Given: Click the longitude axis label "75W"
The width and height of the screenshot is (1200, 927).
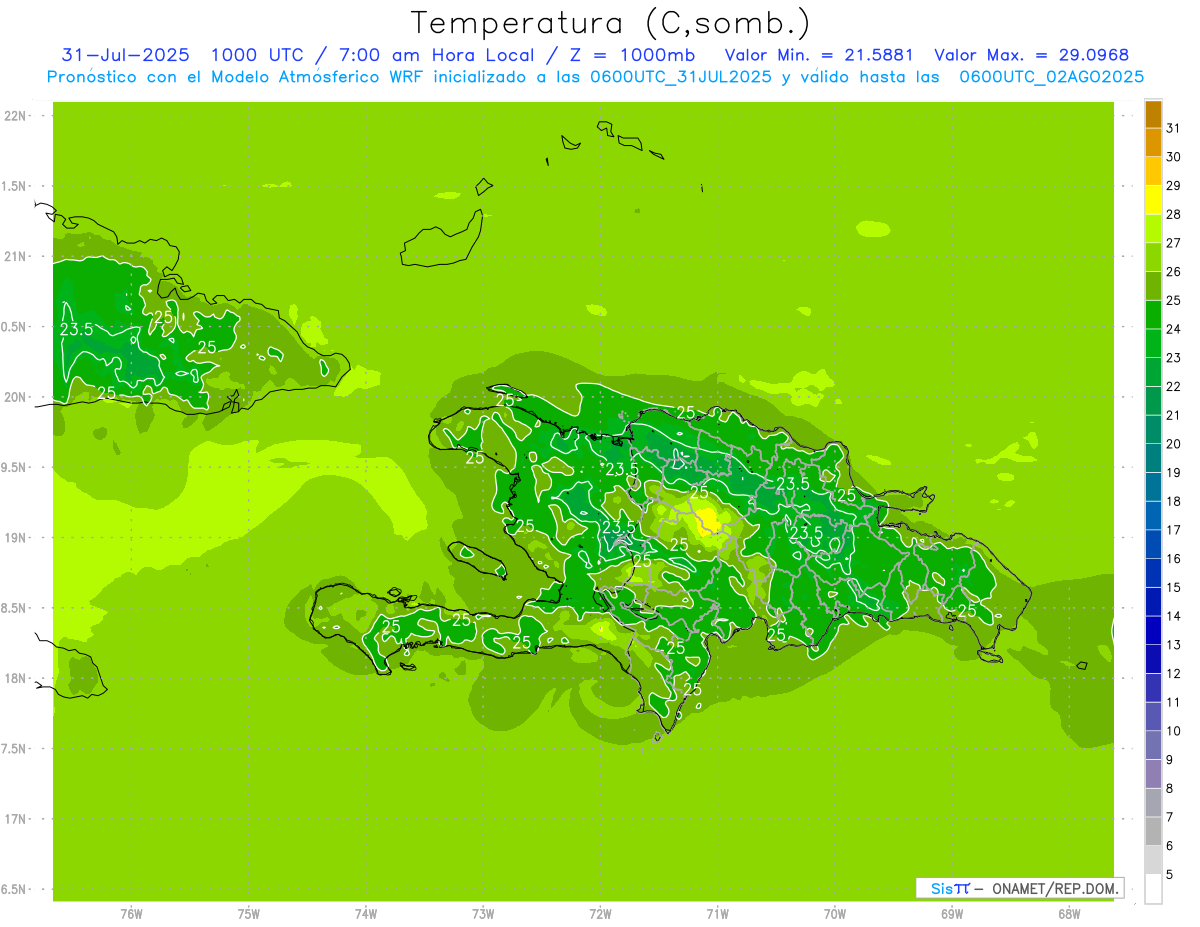Looking at the screenshot, I should [249, 913].
